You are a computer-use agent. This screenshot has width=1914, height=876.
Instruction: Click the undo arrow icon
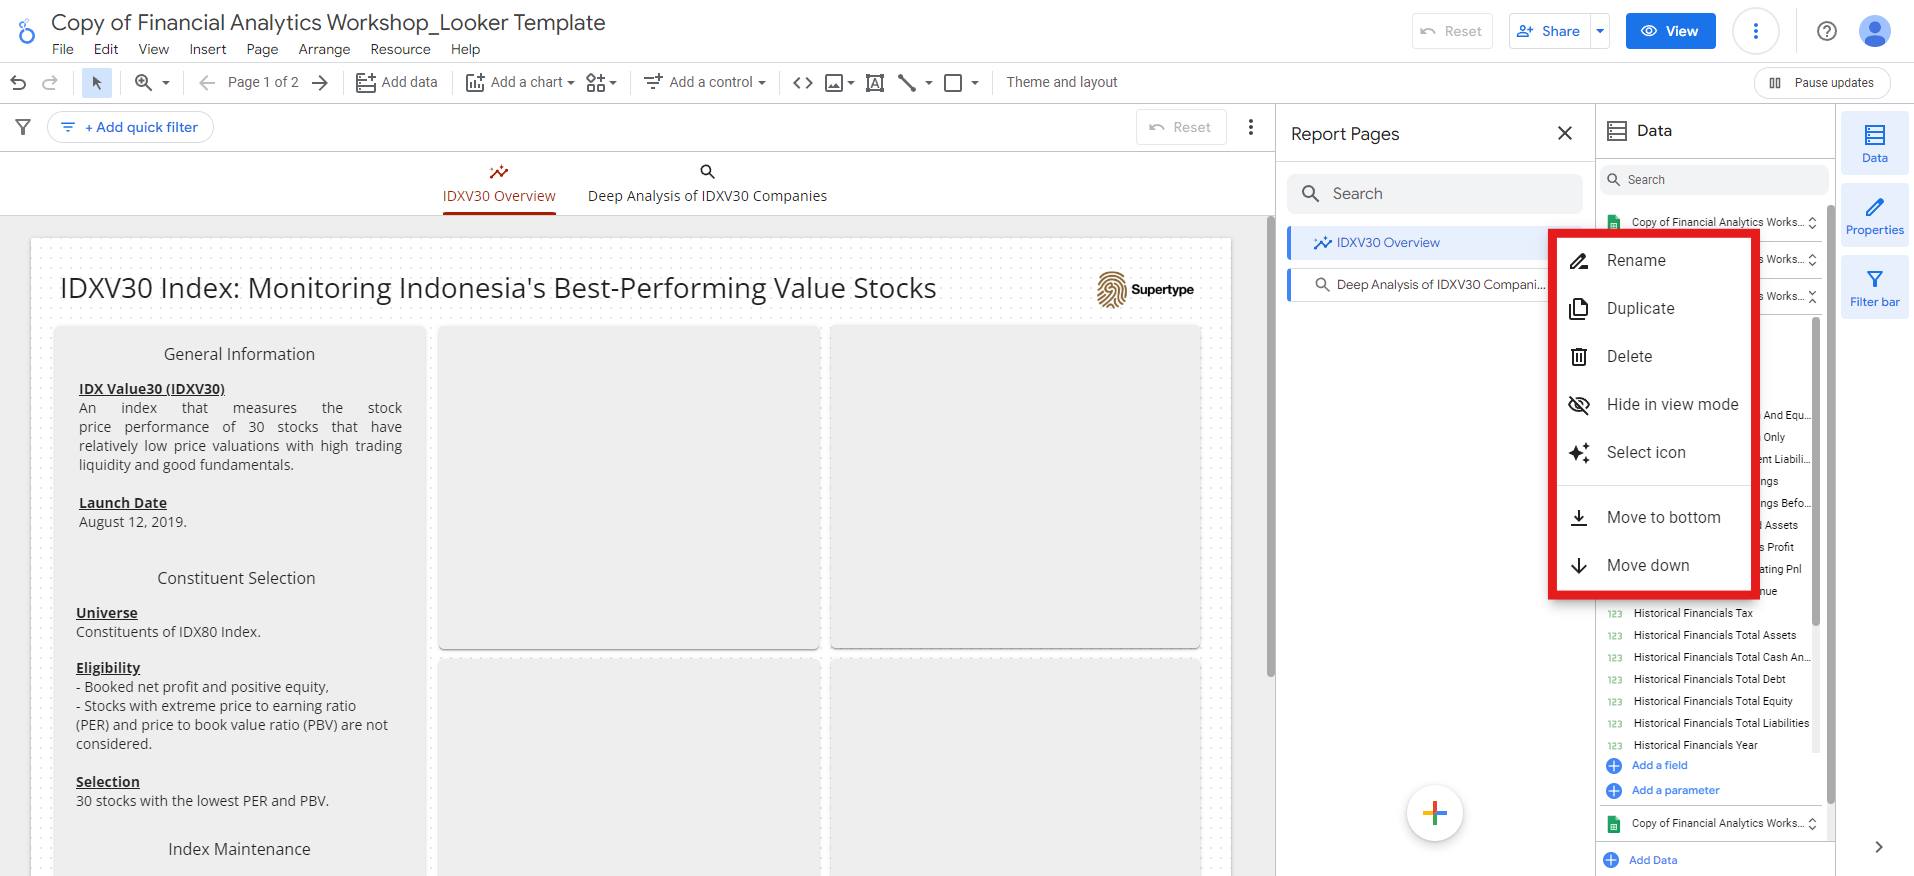[18, 83]
